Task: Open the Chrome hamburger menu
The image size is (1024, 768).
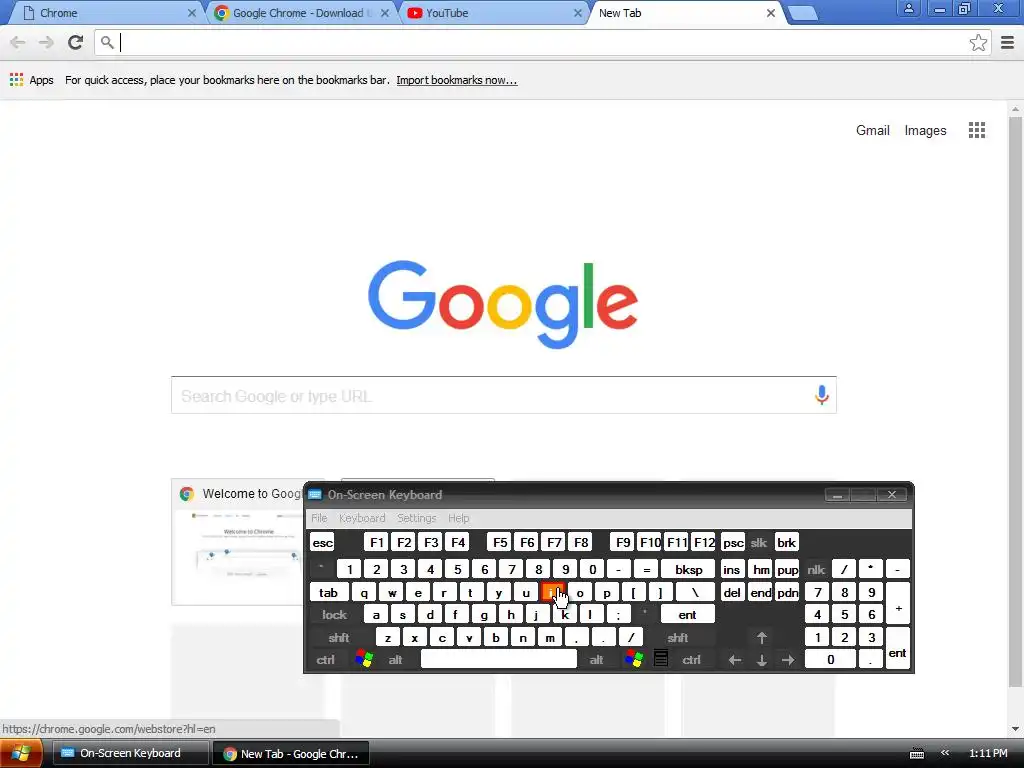Action: pyautogui.click(x=1008, y=43)
